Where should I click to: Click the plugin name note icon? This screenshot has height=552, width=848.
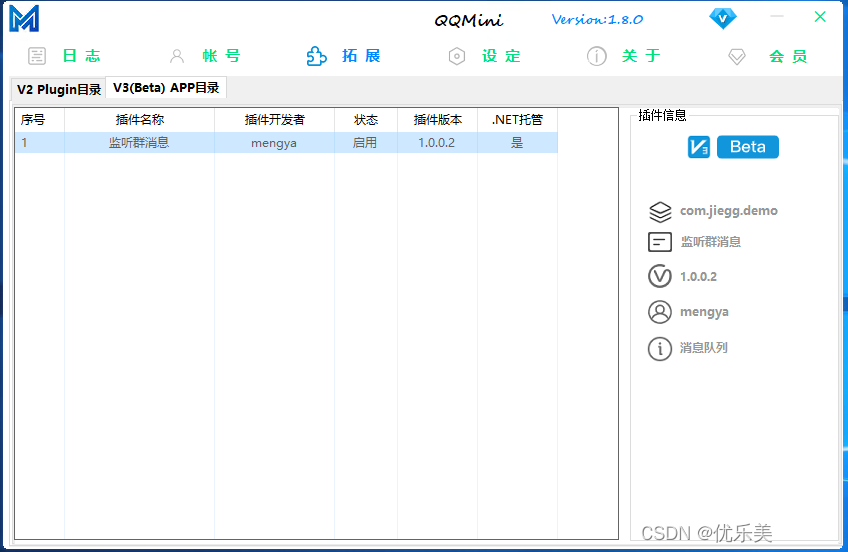[660, 242]
